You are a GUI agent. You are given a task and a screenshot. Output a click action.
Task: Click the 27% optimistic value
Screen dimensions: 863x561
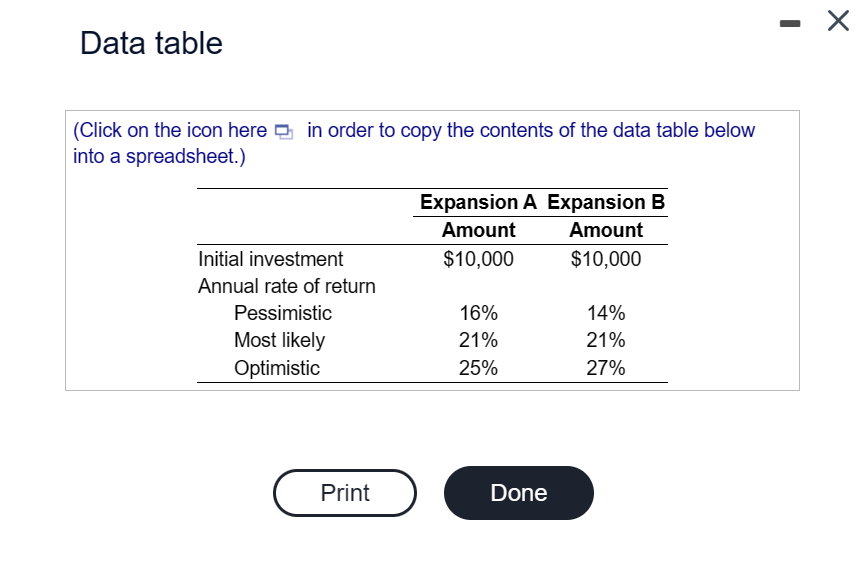coord(606,367)
